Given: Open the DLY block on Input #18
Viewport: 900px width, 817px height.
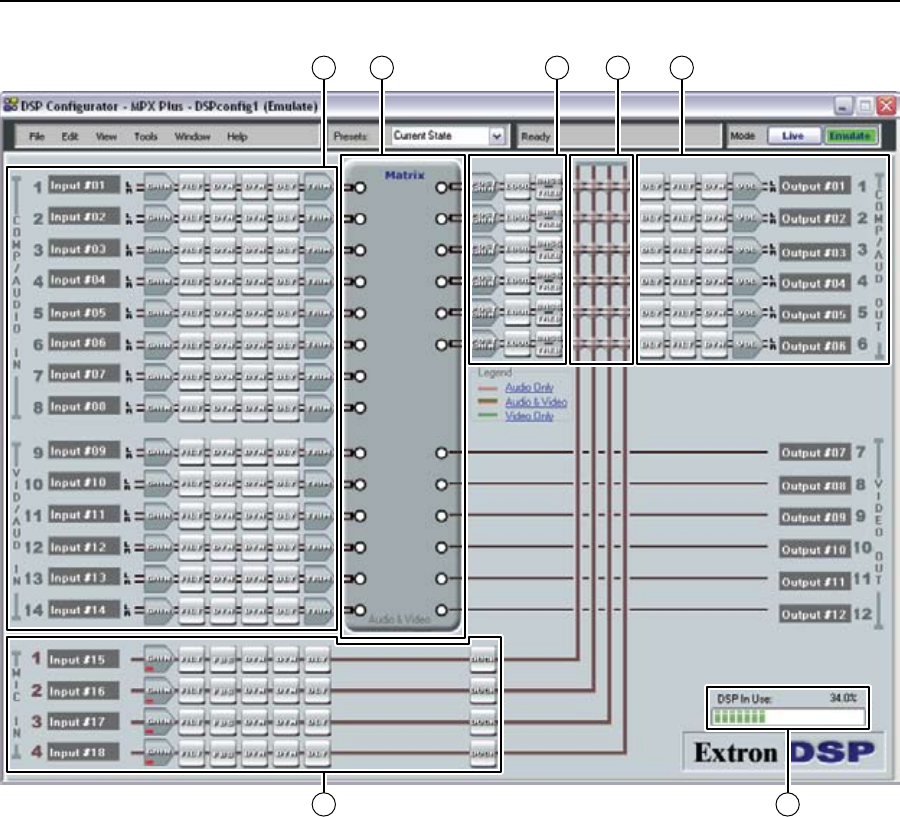Looking at the screenshot, I should (317, 753).
